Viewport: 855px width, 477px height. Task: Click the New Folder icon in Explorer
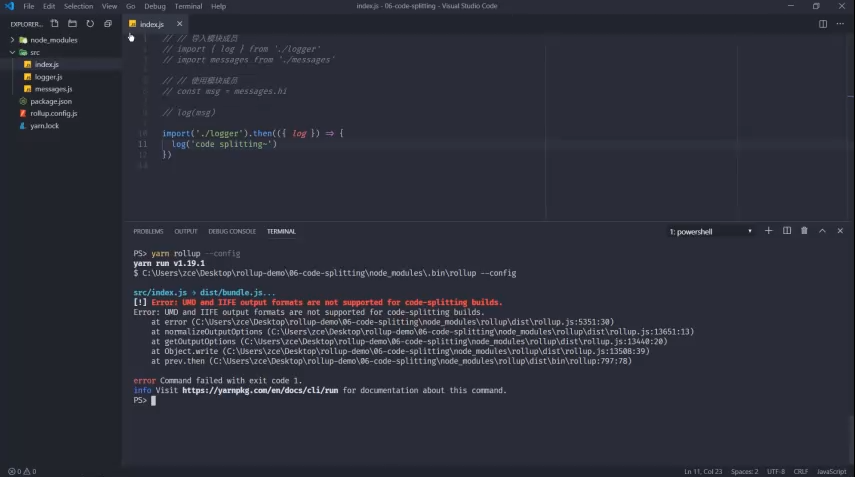72,23
